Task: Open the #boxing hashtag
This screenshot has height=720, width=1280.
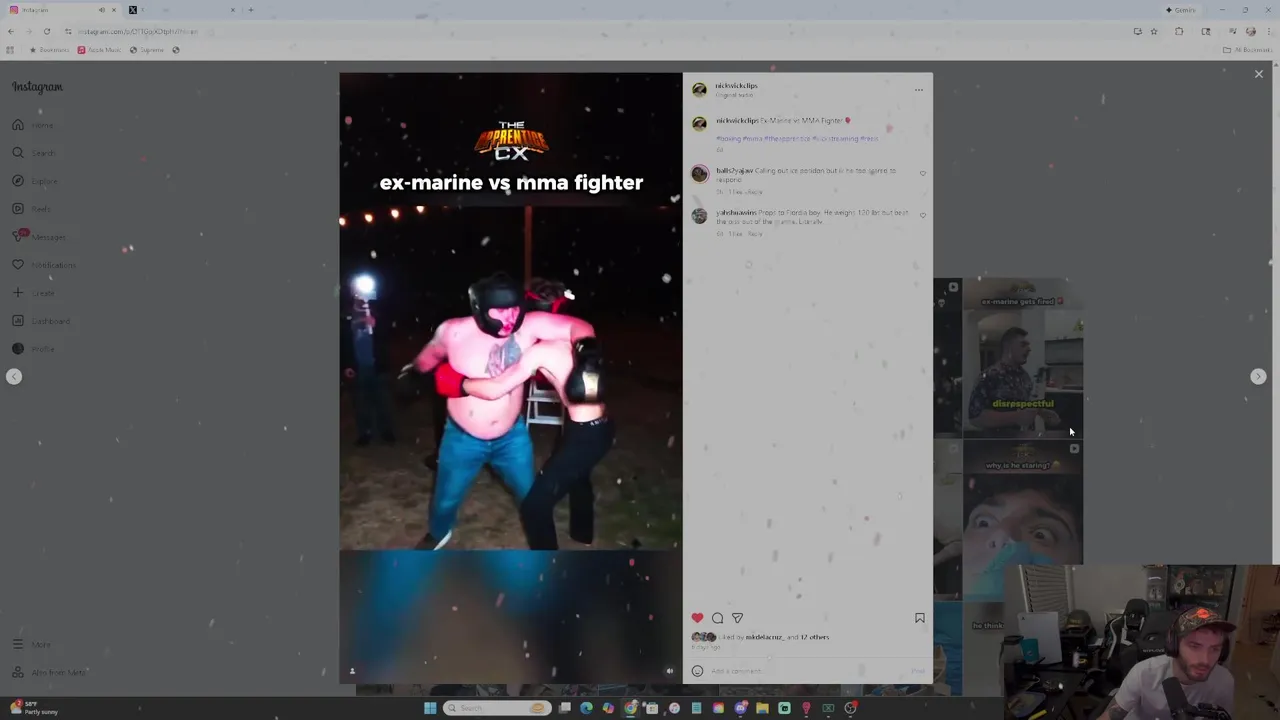Action: [728, 139]
